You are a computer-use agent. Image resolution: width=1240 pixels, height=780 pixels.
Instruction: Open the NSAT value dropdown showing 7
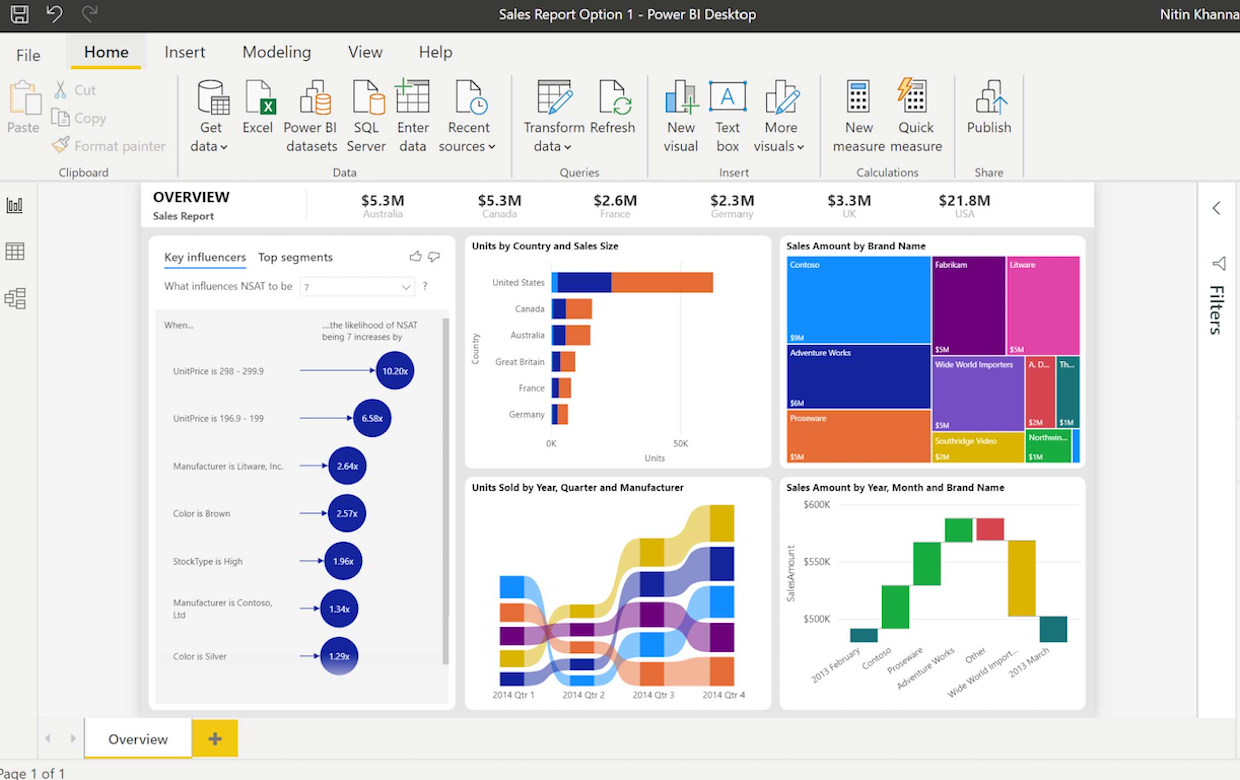coord(357,287)
